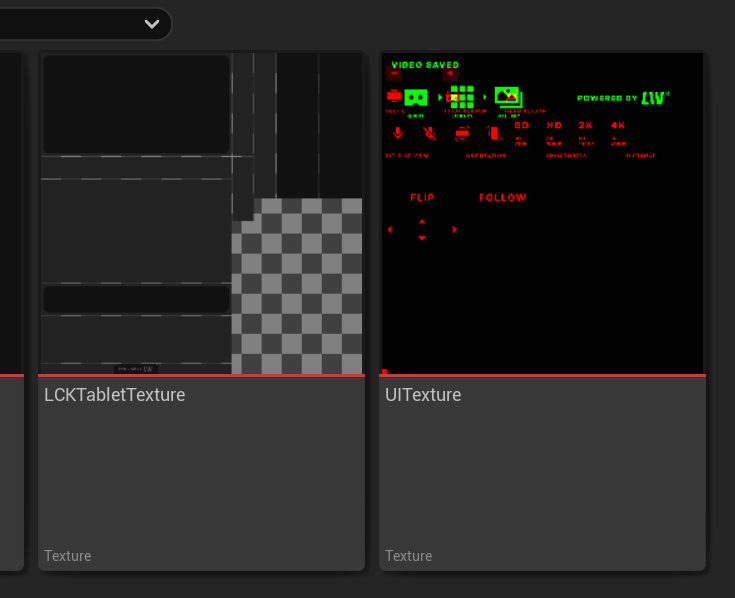Viewport: 735px width, 598px height.
Task: Open the dropdown chevron at top
Action: click(151, 24)
